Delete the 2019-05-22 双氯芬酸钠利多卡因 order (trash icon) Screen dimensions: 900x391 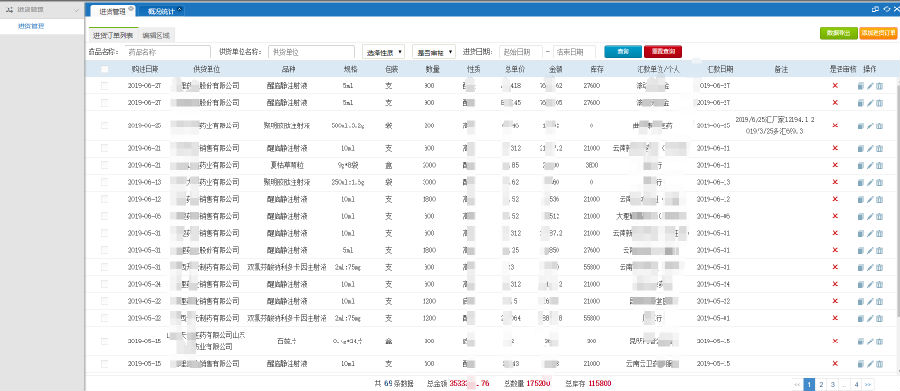[x=879, y=318]
